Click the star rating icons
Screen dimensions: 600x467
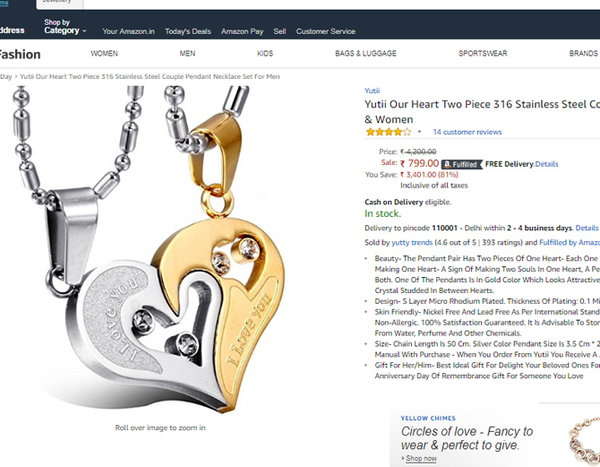tap(388, 132)
